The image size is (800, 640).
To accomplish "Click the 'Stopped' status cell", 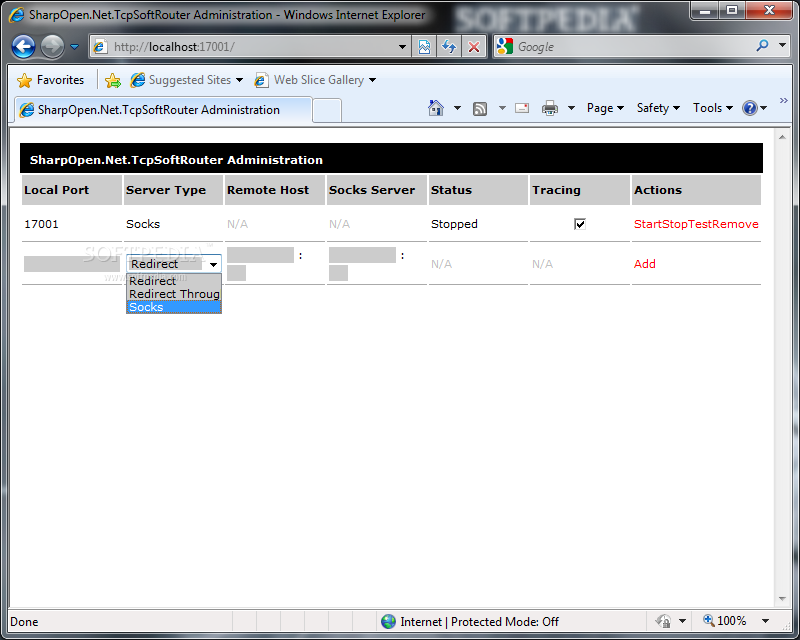I will [x=454, y=224].
